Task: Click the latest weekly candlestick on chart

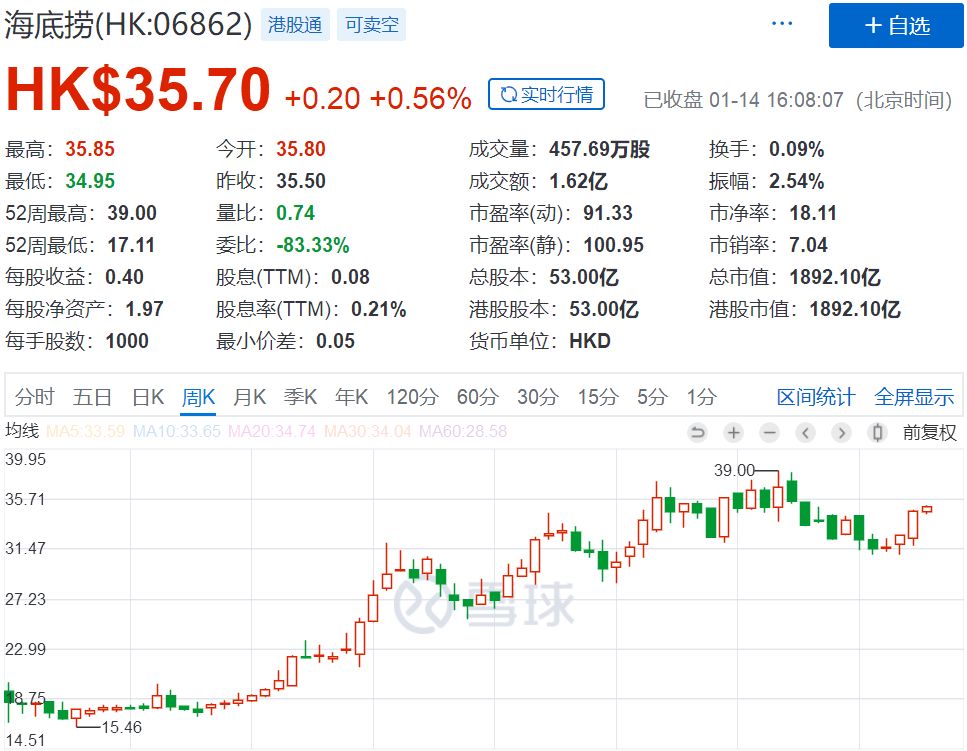Action: click(927, 509)
